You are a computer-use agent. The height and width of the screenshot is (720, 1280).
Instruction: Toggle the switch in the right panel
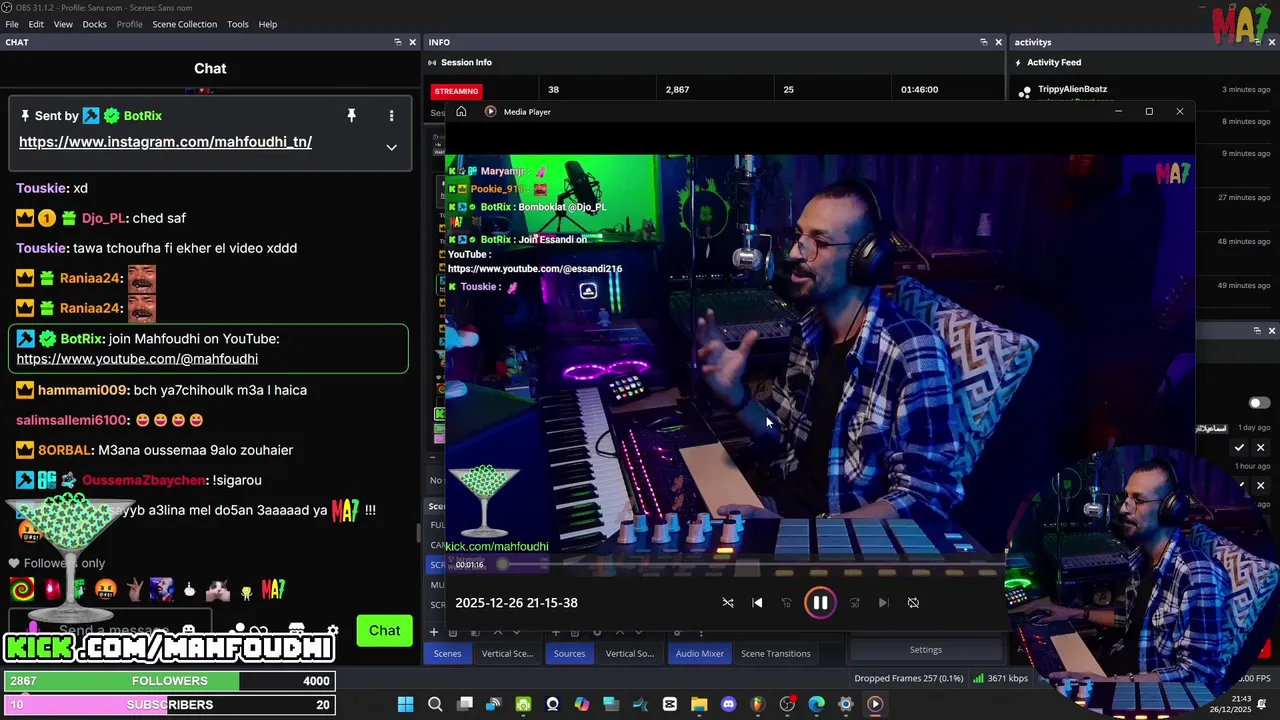point(1259,403)
